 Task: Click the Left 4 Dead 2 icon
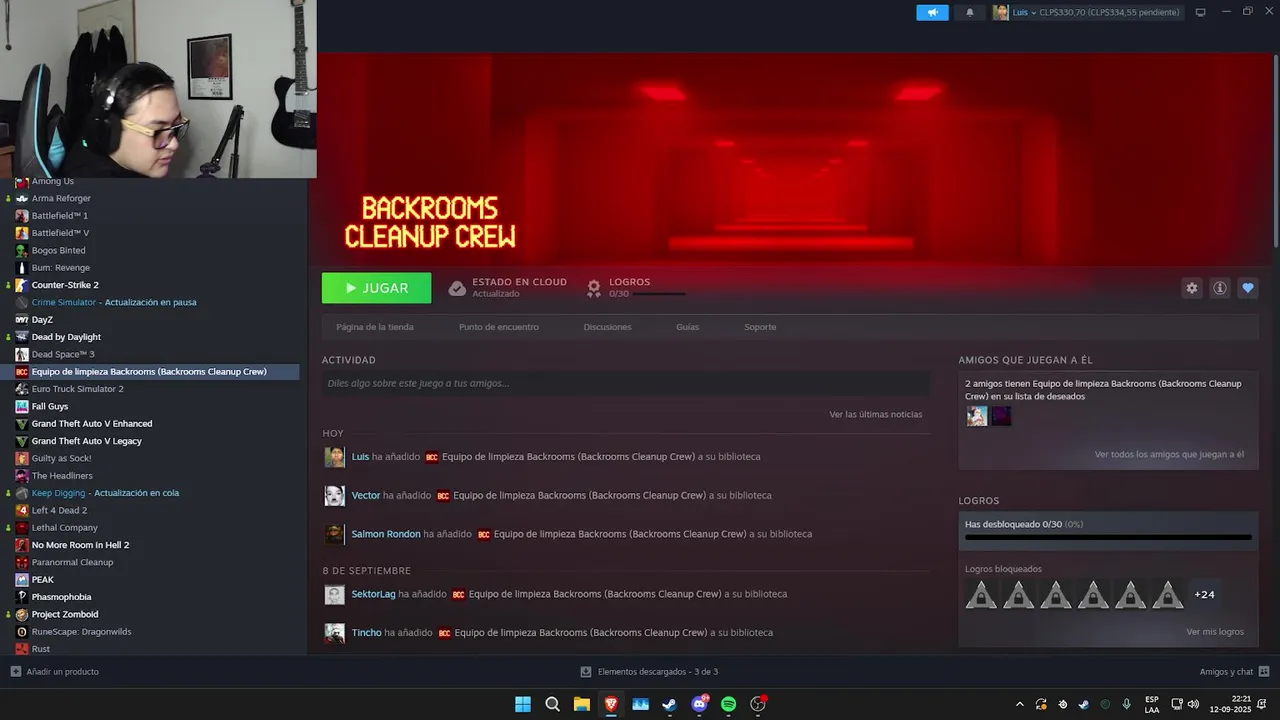(22, 510)
